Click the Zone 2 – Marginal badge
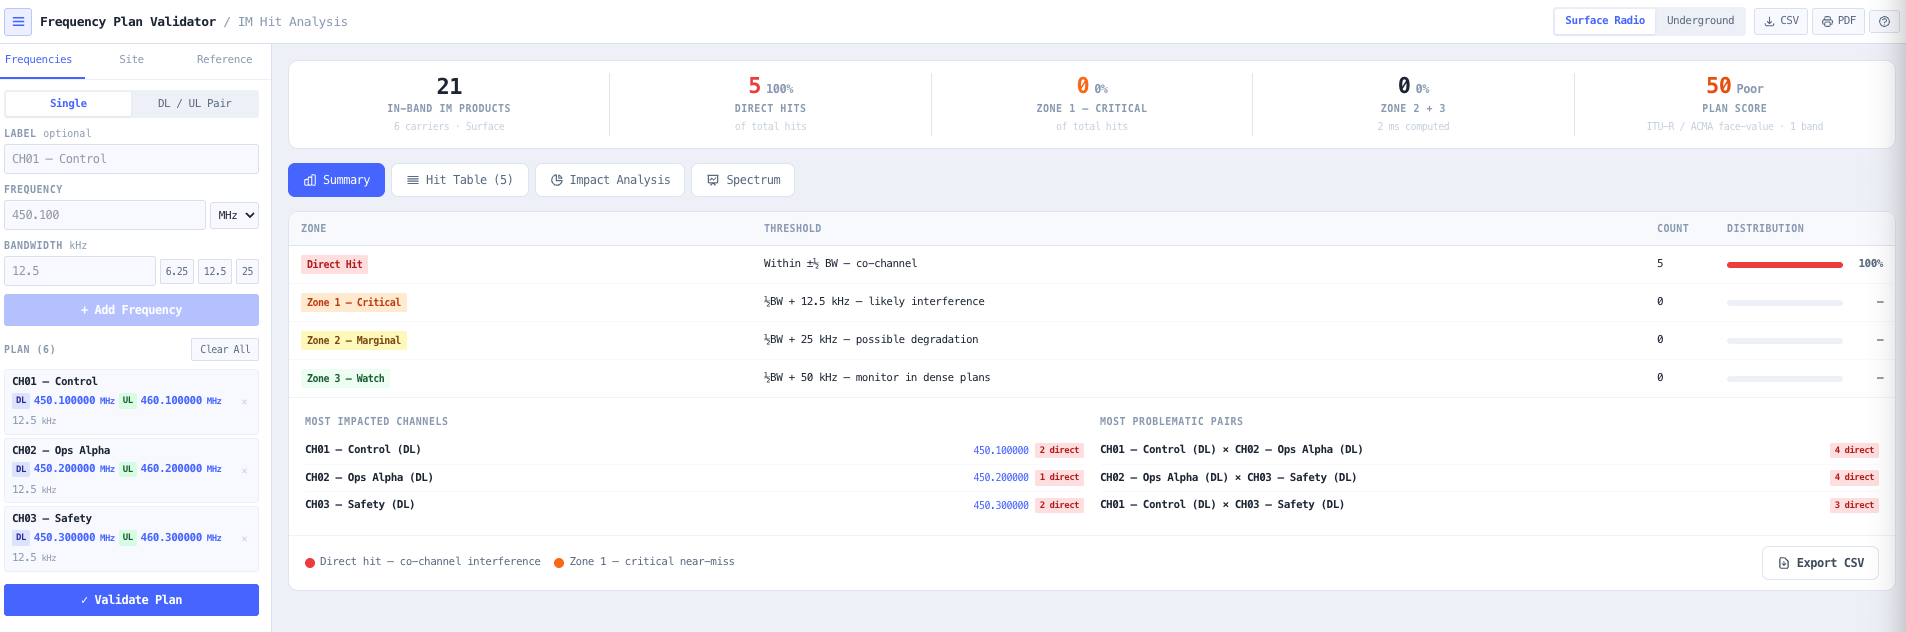Image resolution: width=1906 pixels, height=632 pixels. click(x=353, y=340)
